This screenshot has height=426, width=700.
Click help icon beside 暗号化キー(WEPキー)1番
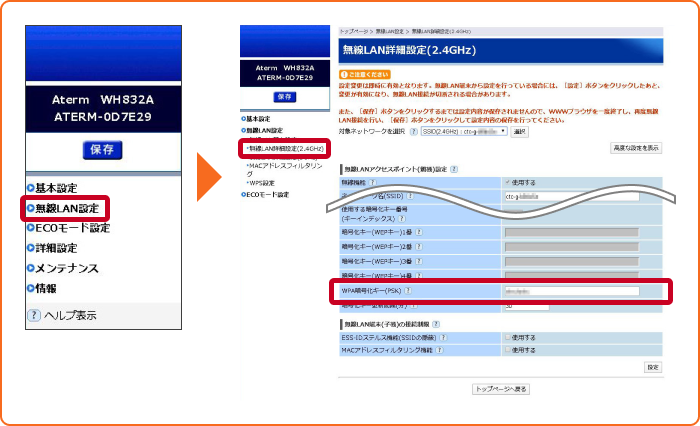coord(419,231)
